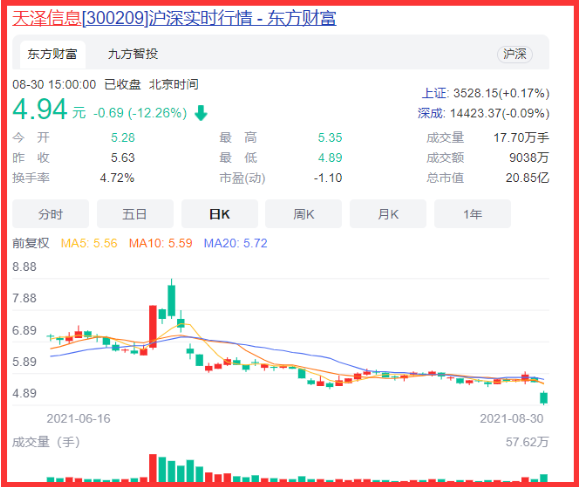Click the chart start date 2021-06-16

tap(78, 419)
